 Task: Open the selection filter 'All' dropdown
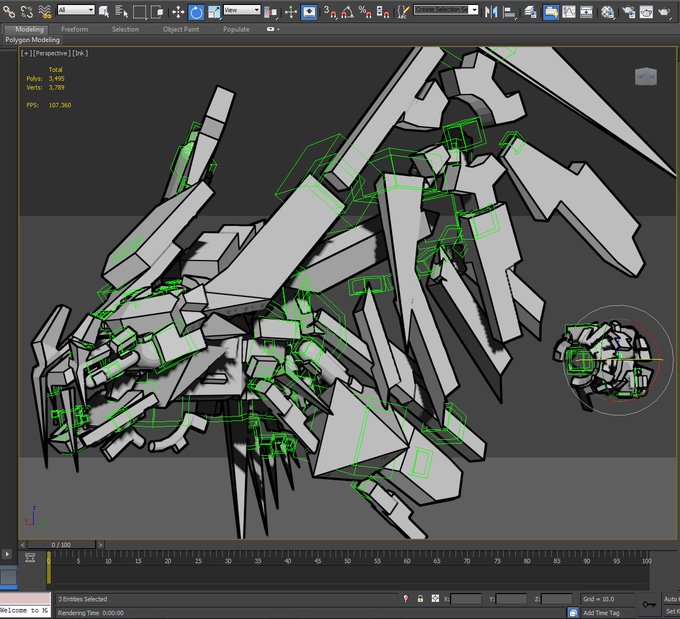(76, 10)
